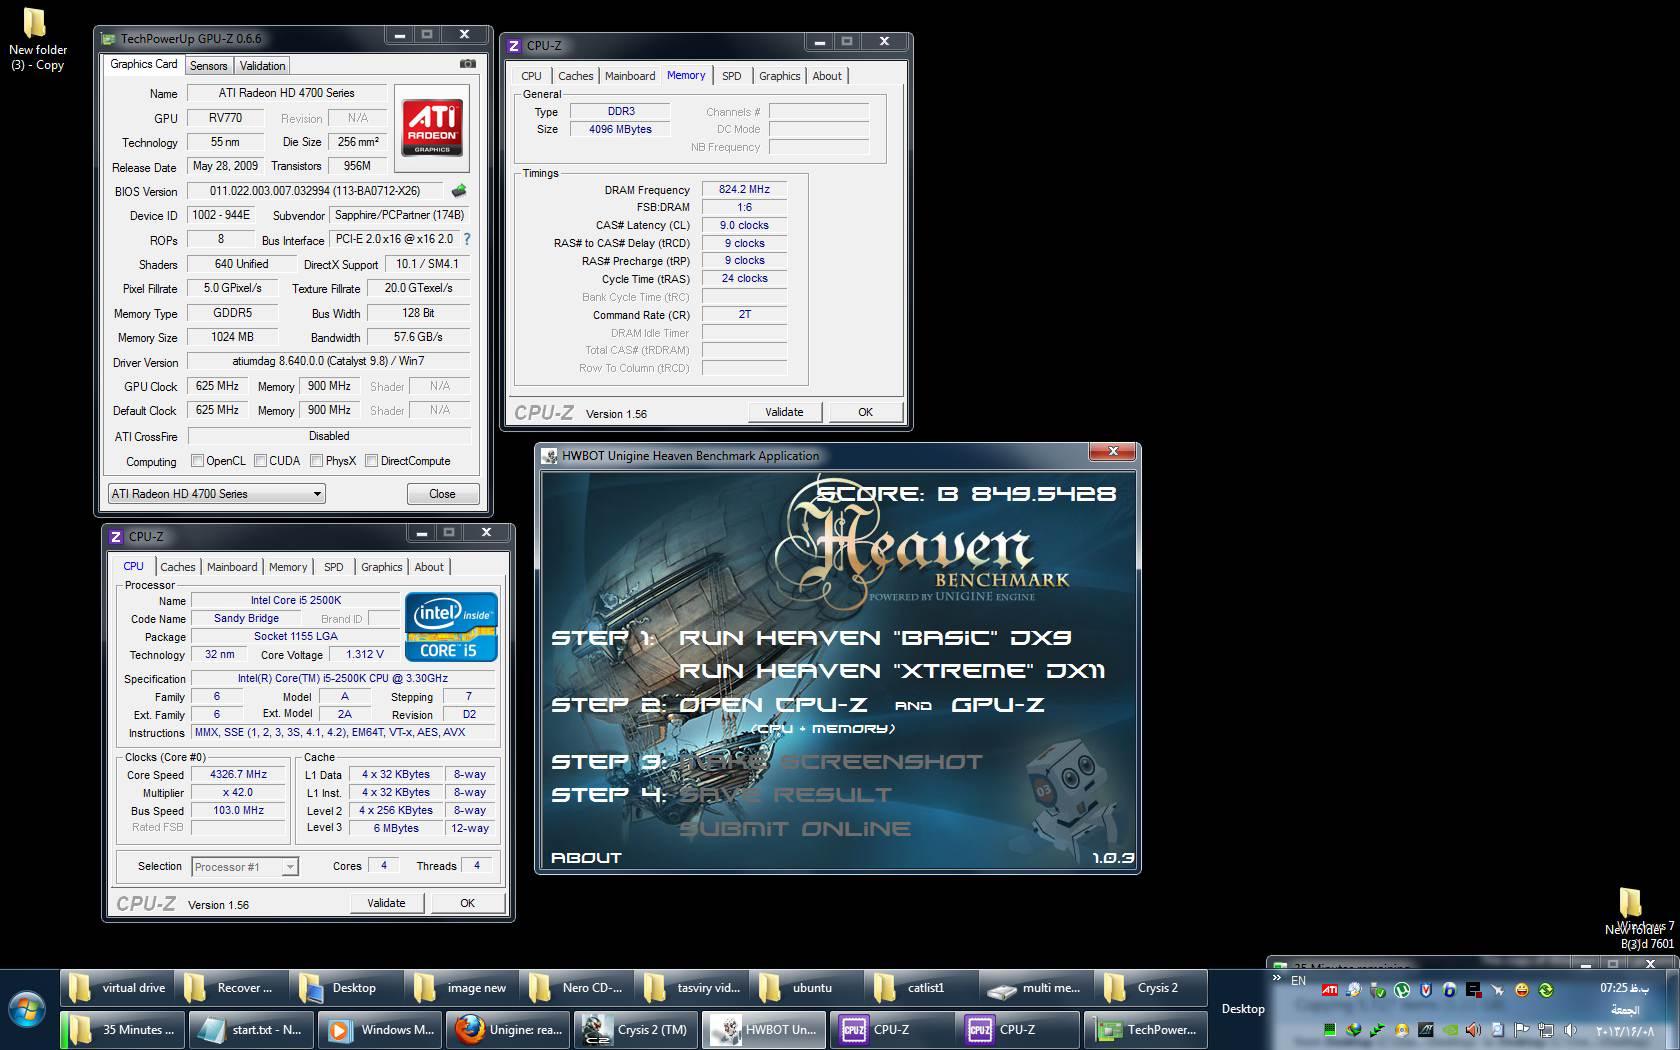Click the EN language indicator

[1298, 981]
